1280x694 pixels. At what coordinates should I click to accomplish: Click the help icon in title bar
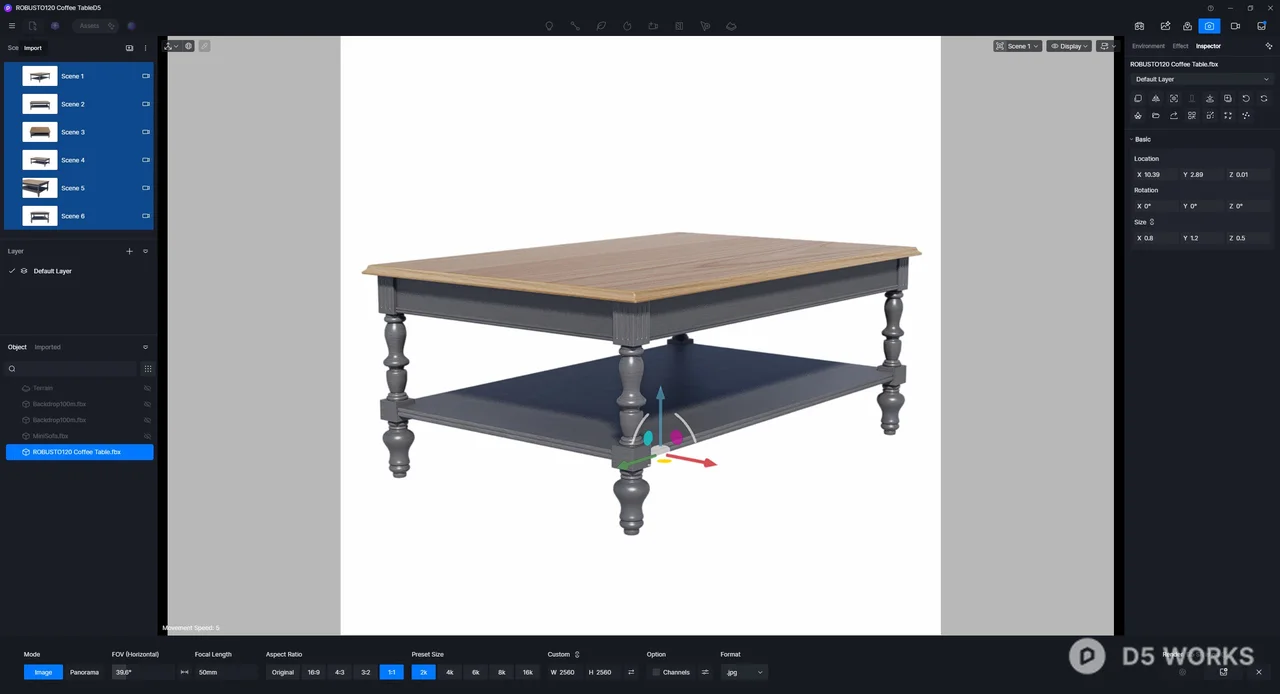[x=1210, y=8]
